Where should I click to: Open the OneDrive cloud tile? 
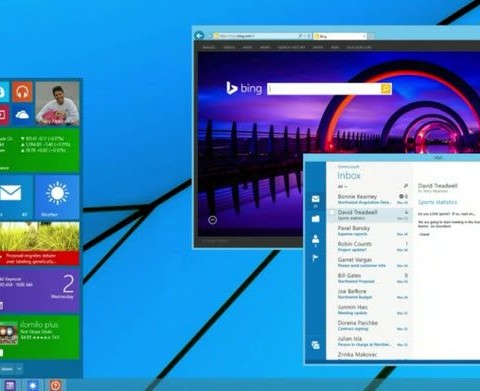coord(22,115)
